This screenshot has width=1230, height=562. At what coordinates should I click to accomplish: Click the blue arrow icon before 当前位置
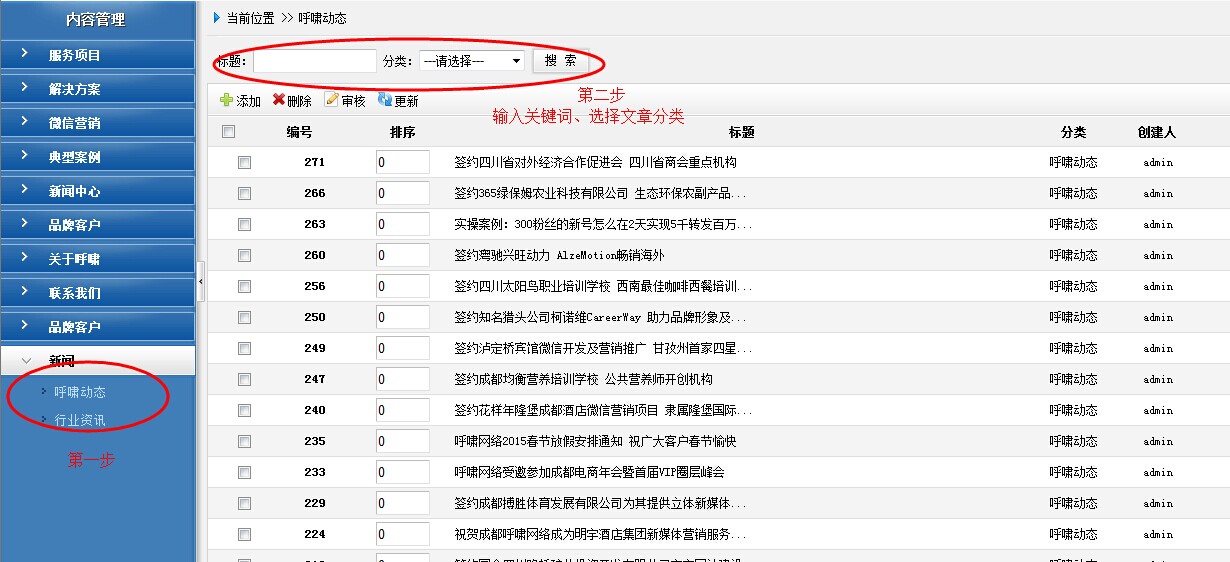(217, 18)
